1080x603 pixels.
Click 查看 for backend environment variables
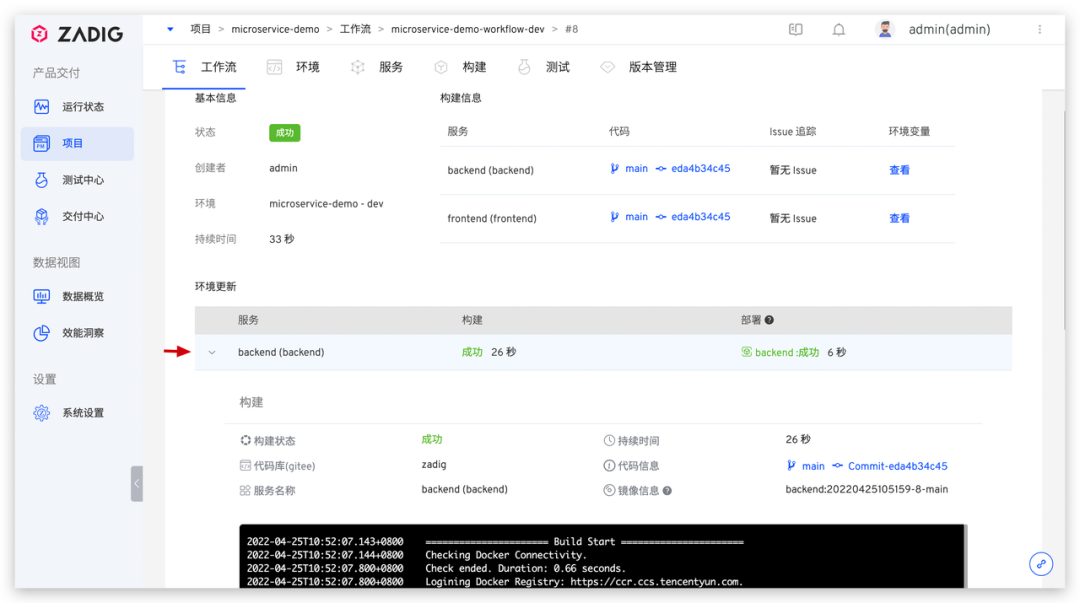(899, 170)
